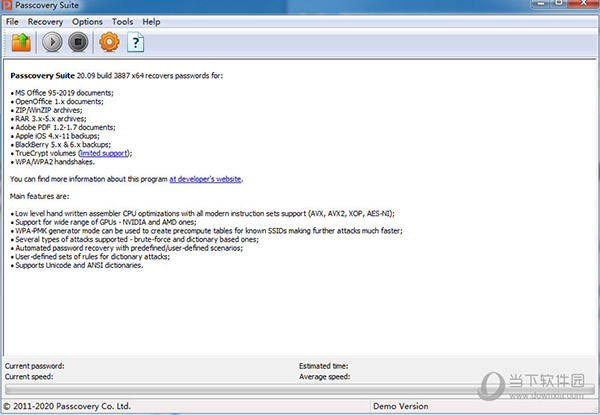Viewport: 600px width, 415px height.
Task: Follow the 'limited support' link
Action: tap(104, 153)
